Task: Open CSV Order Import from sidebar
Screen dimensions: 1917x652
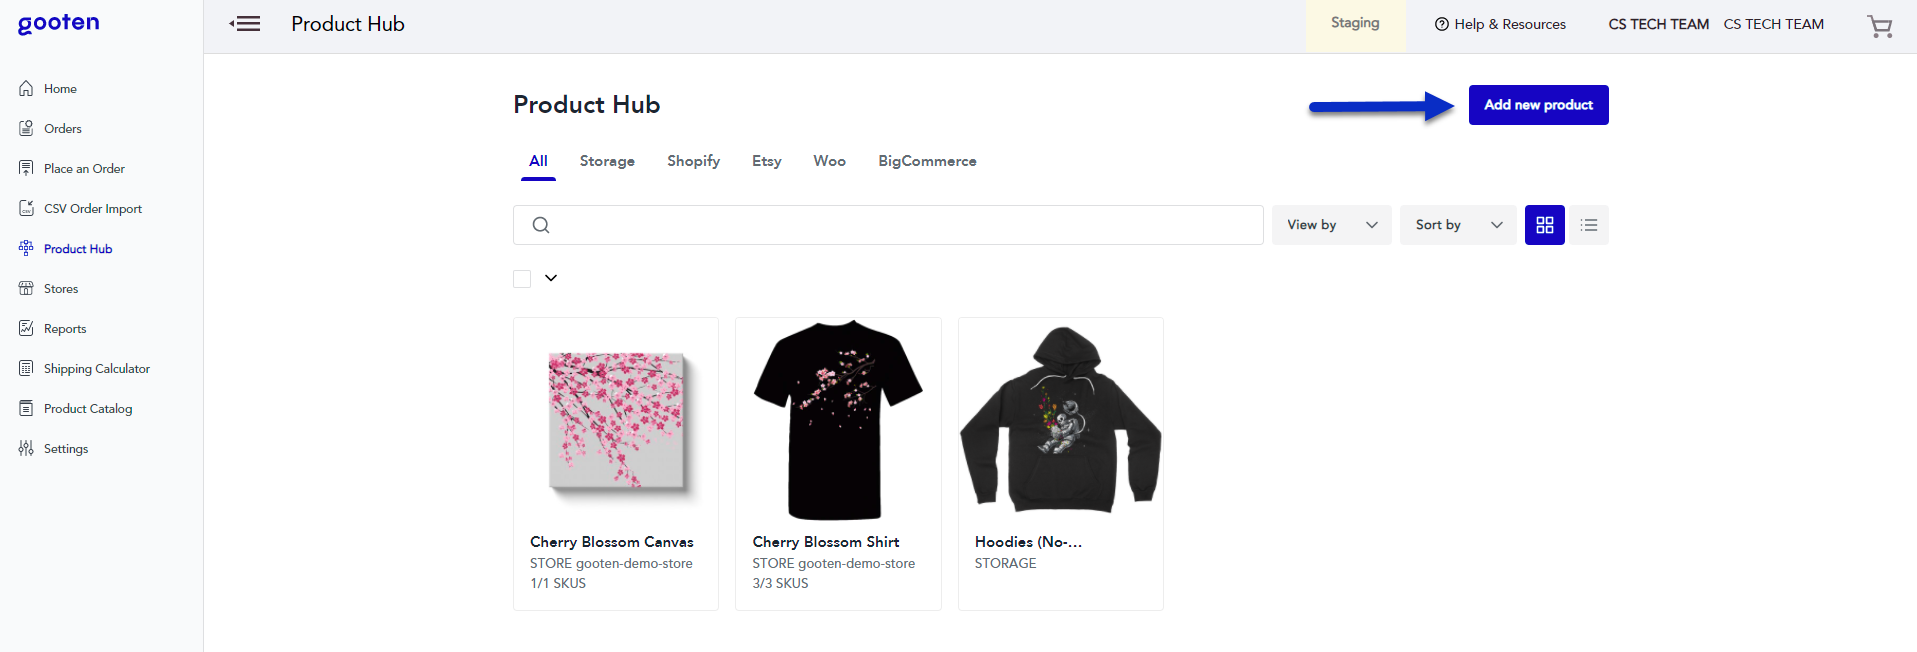Action: pyautogui.click(x=27, y=208)
